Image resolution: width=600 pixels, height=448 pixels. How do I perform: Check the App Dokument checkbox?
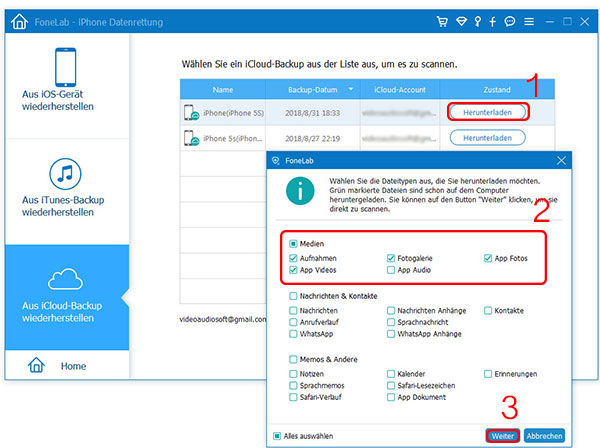coord(391,397)
